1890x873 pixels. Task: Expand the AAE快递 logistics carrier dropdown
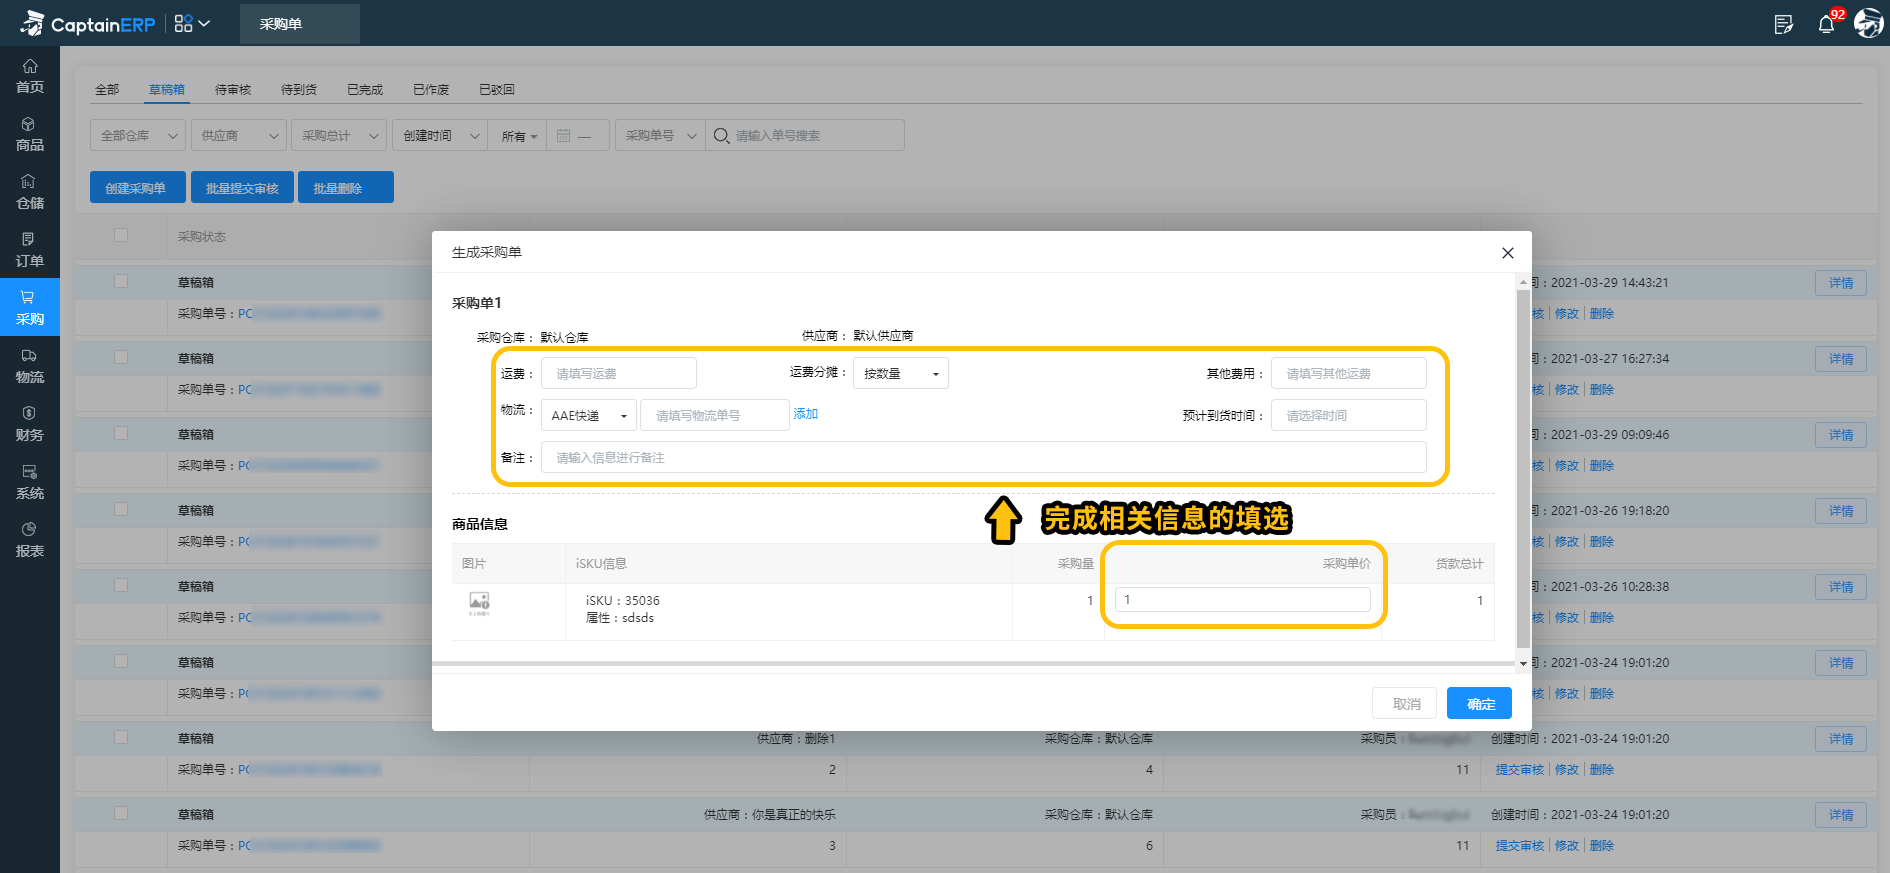pos(588,416)
